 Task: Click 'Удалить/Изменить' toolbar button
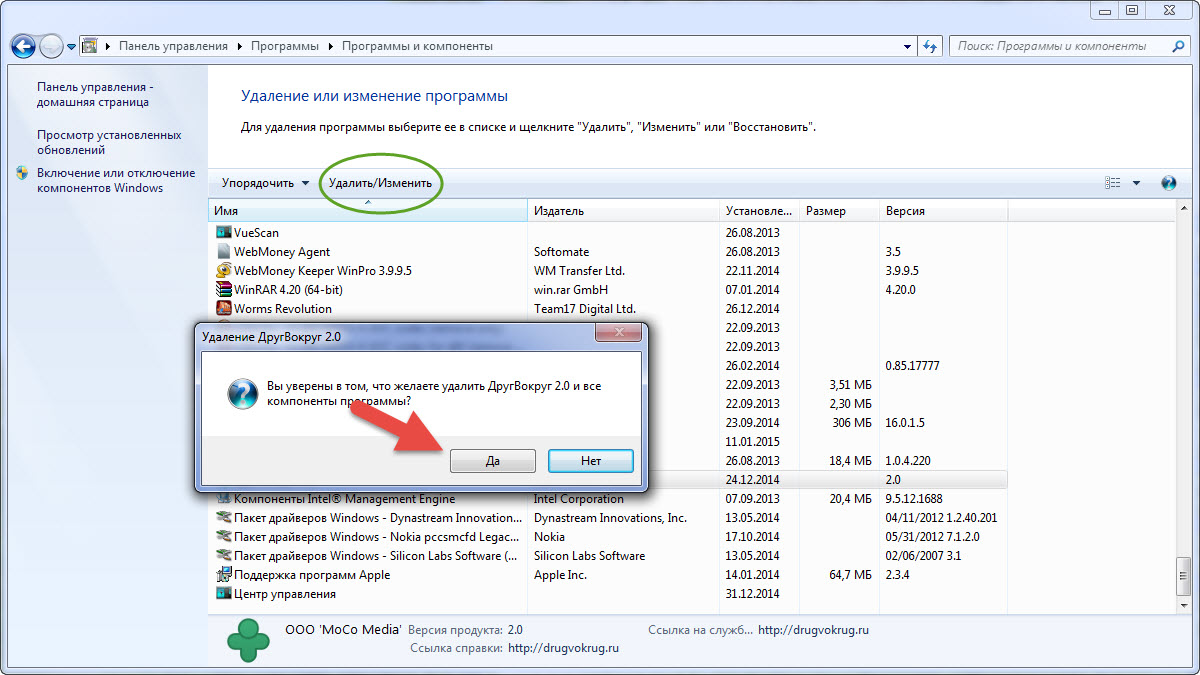pos(380,183)
